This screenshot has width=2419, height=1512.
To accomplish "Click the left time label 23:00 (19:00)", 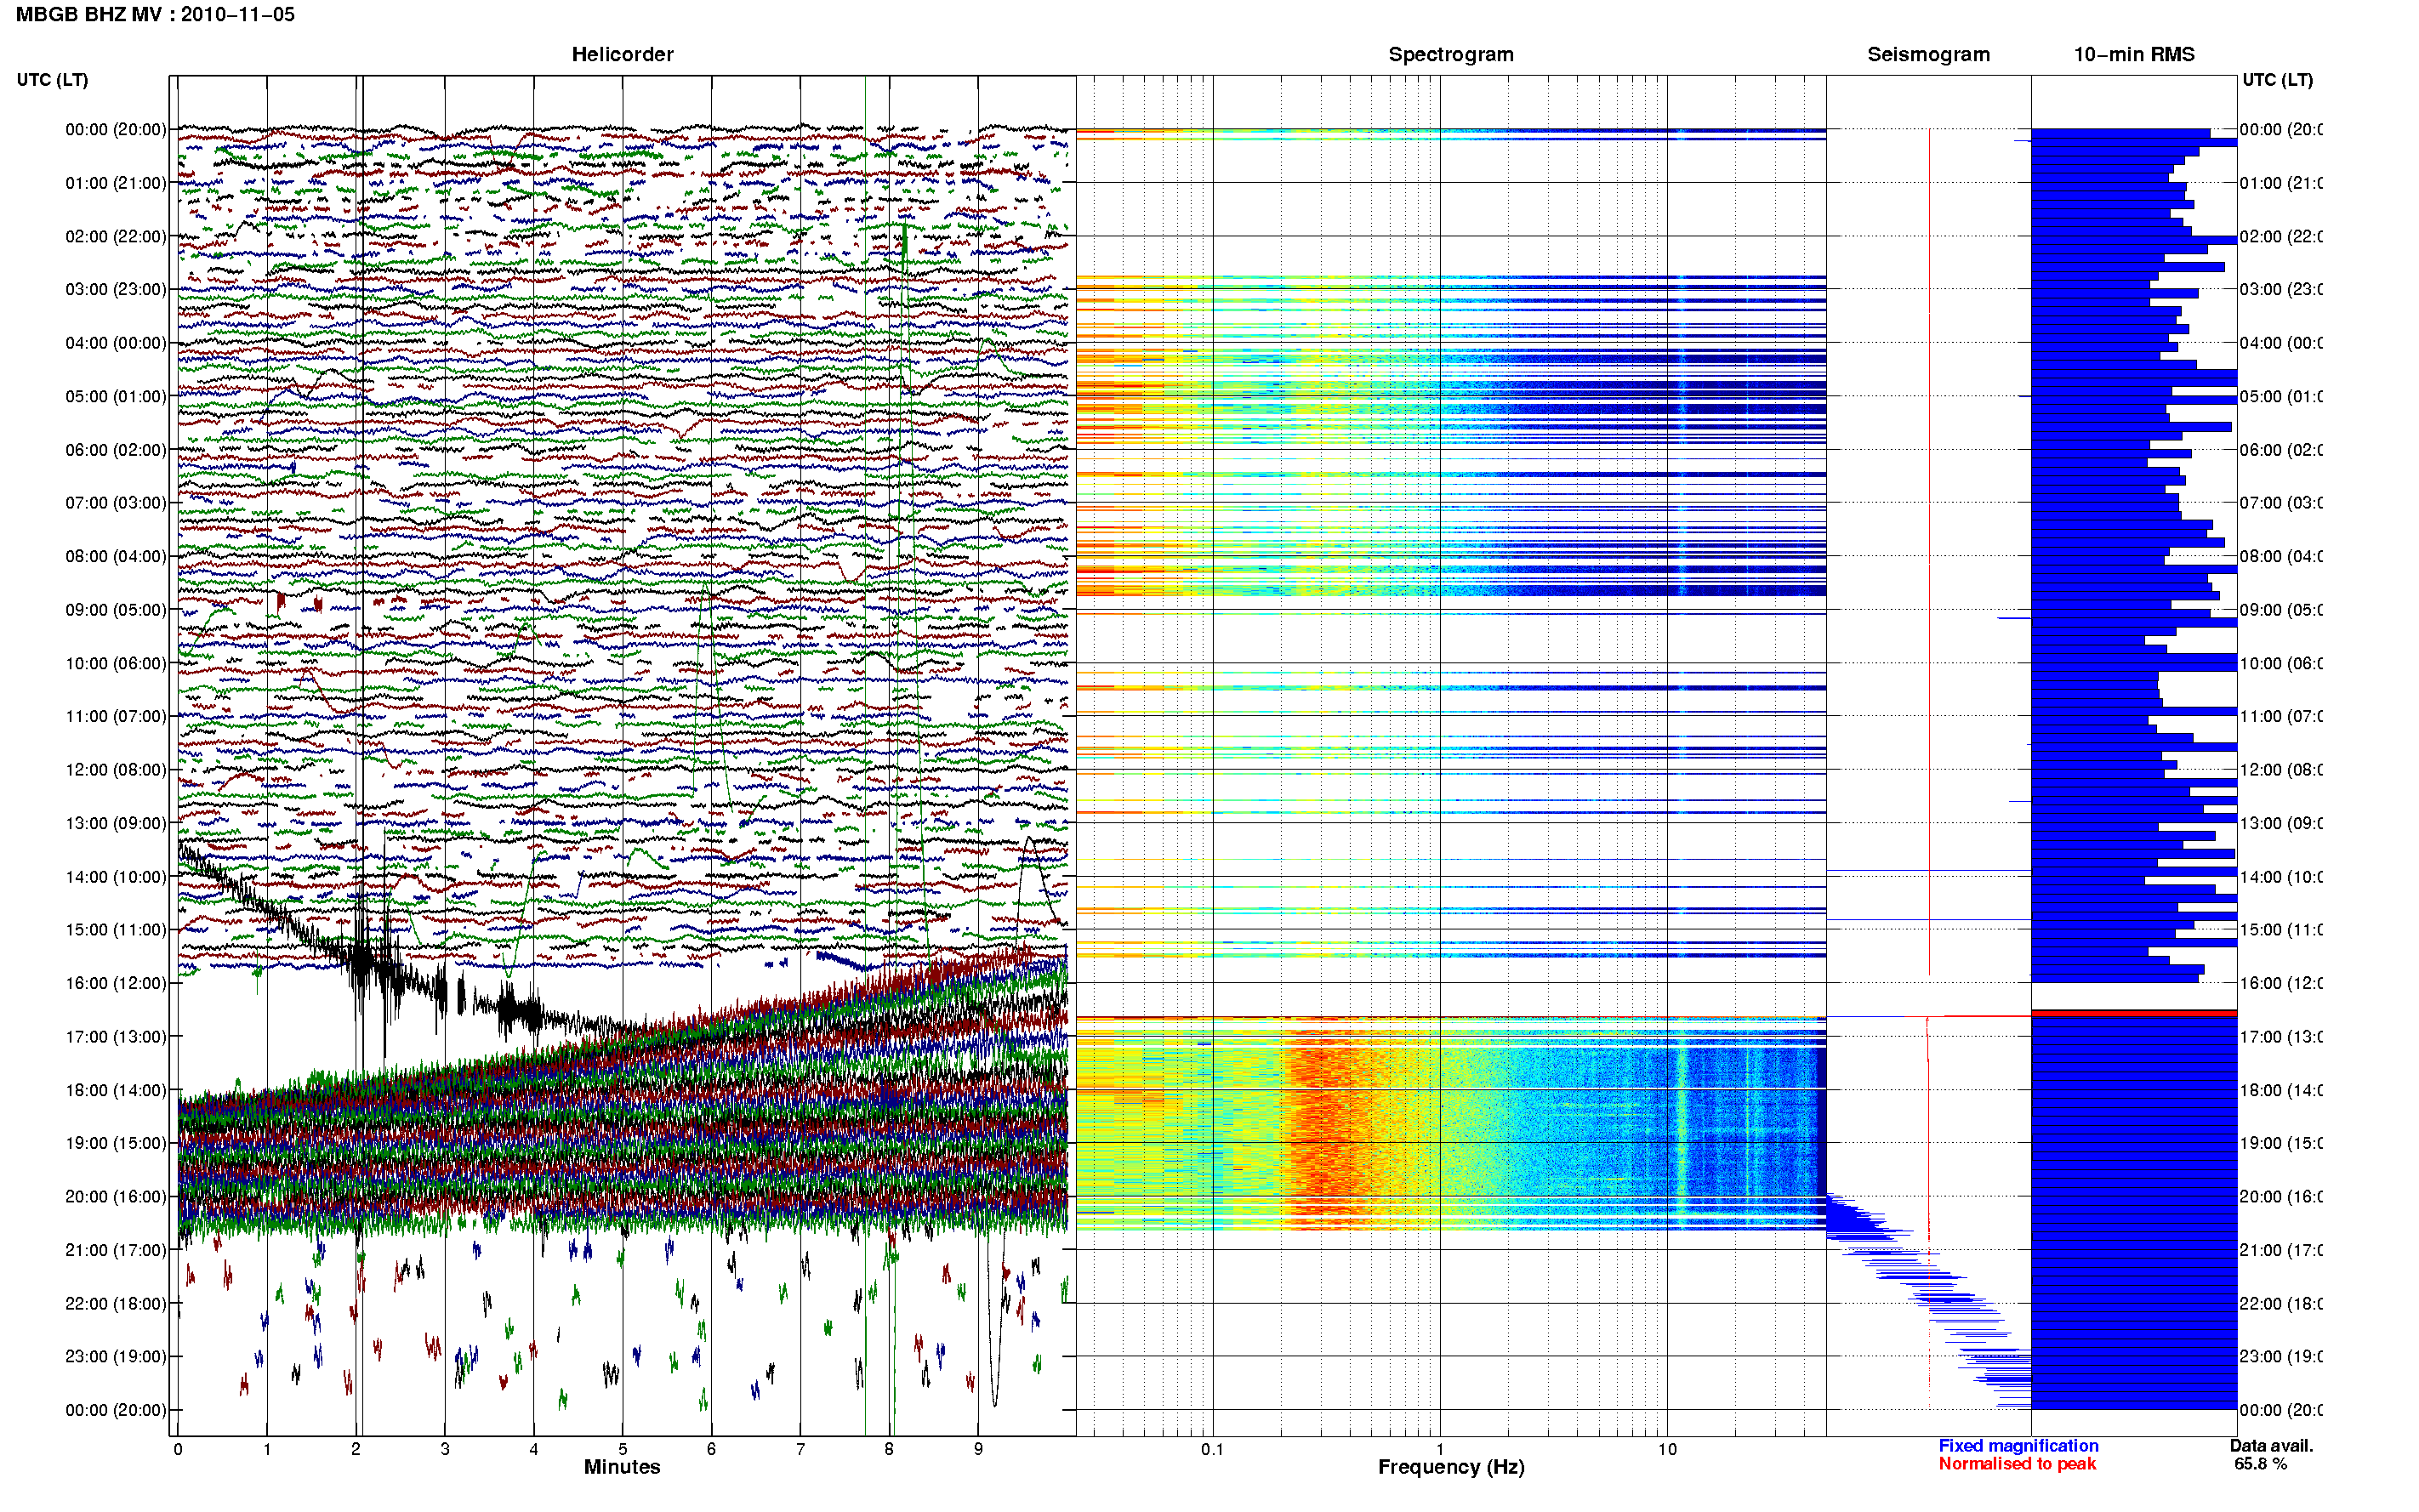I will pyautogui.click(x=116, y=1356).
